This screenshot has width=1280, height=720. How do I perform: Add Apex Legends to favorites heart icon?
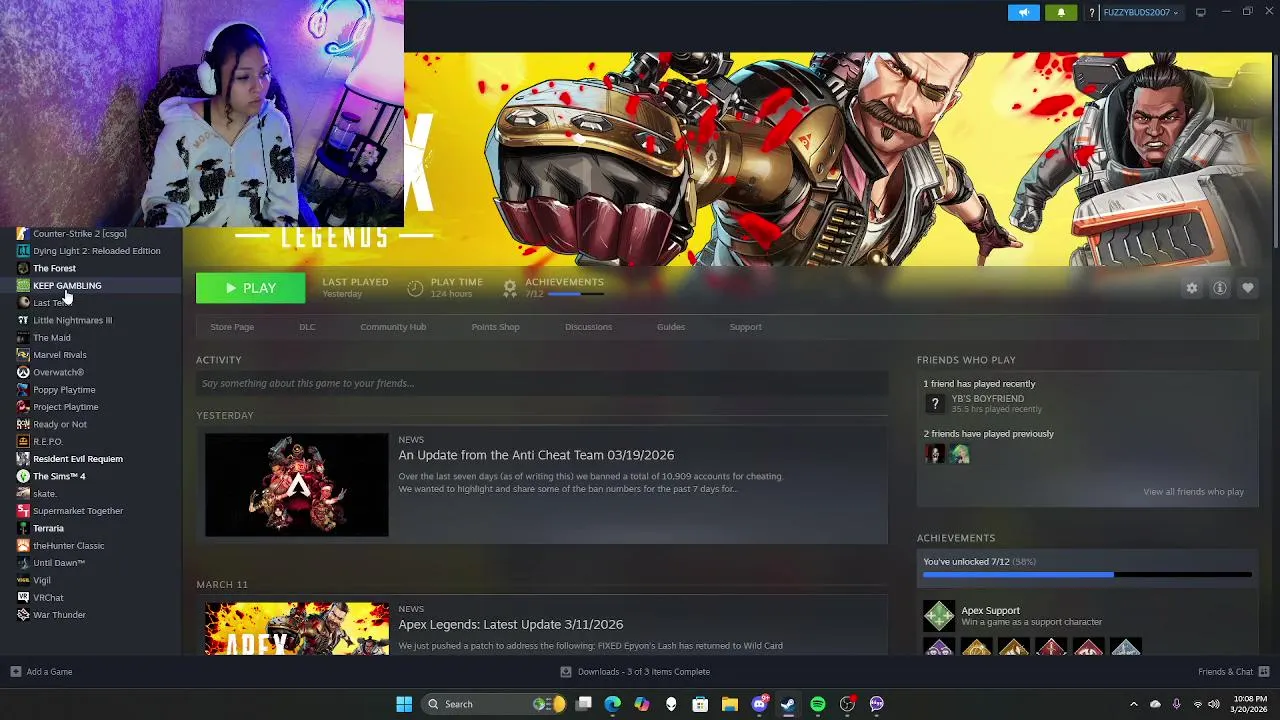click(1247, 288)
